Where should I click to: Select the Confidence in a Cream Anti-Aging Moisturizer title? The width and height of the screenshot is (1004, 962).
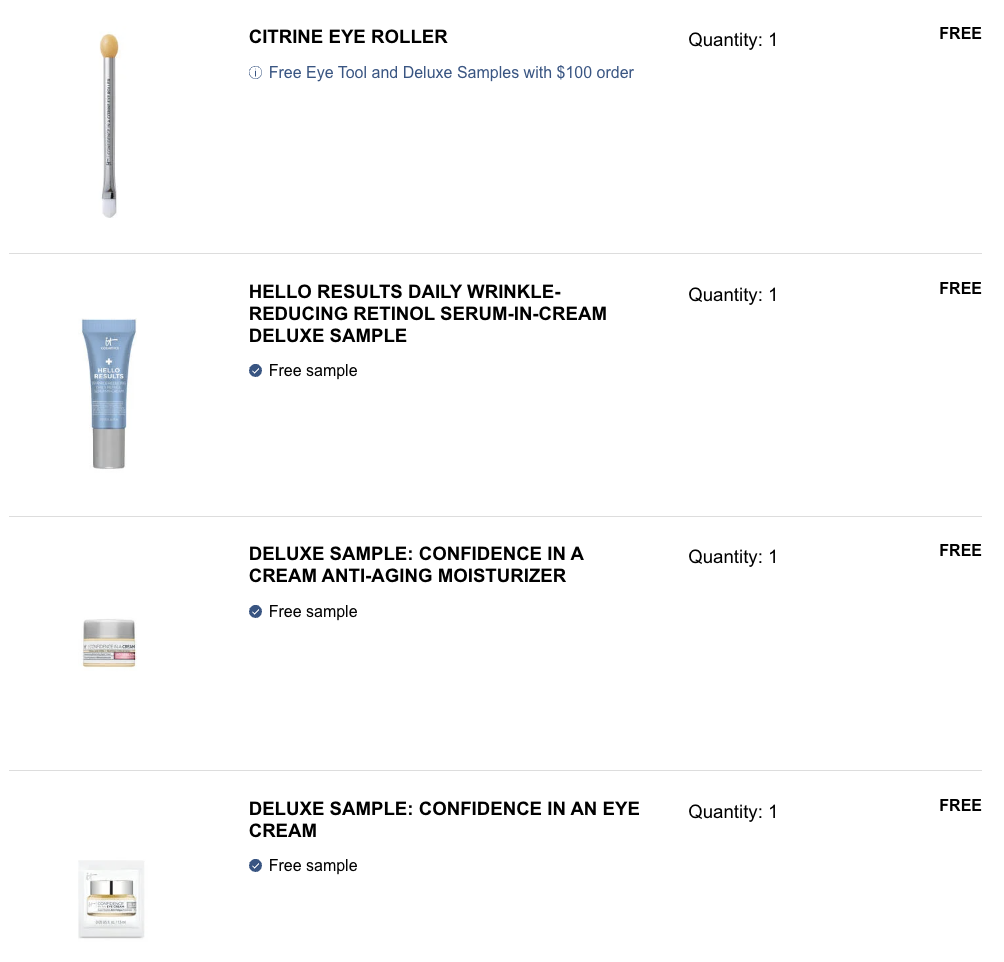click(x=416, y=565)
